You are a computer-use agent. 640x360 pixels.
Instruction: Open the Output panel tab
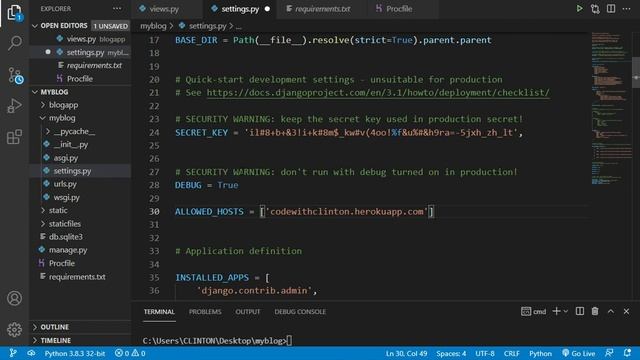pos(247,311)
